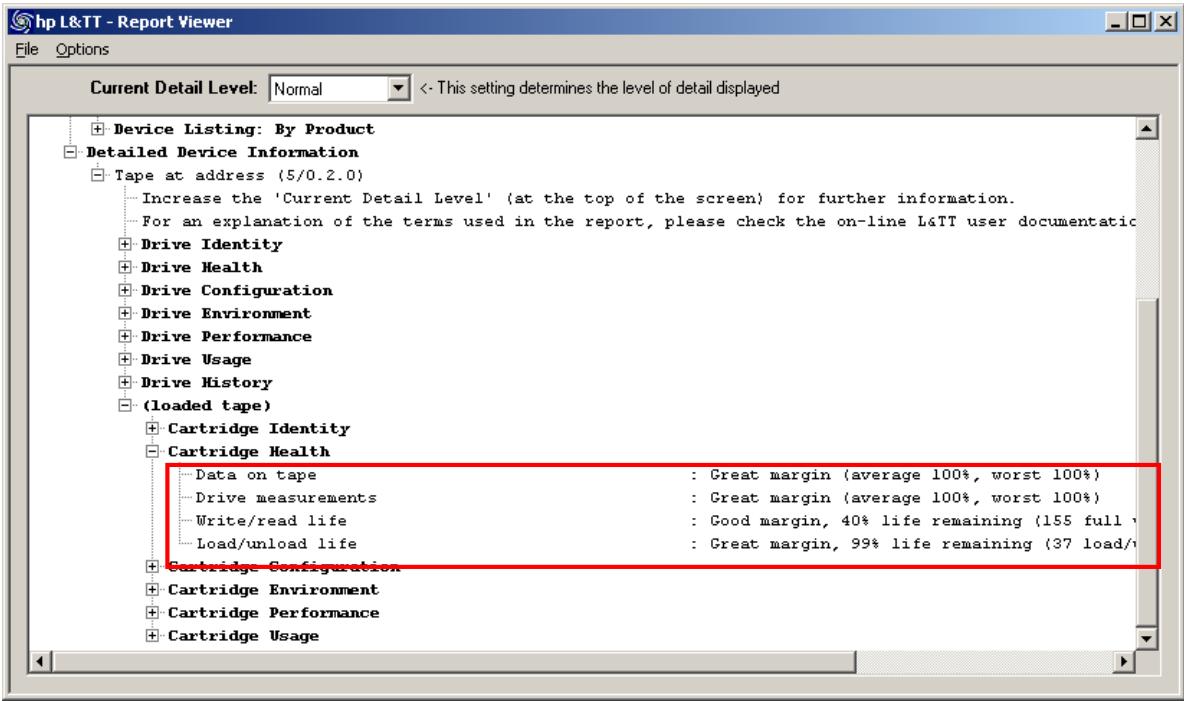Viewport: 1184px width, 701px height.
Task: Collapse Detailed Device Information node
Action: [70, 152]
